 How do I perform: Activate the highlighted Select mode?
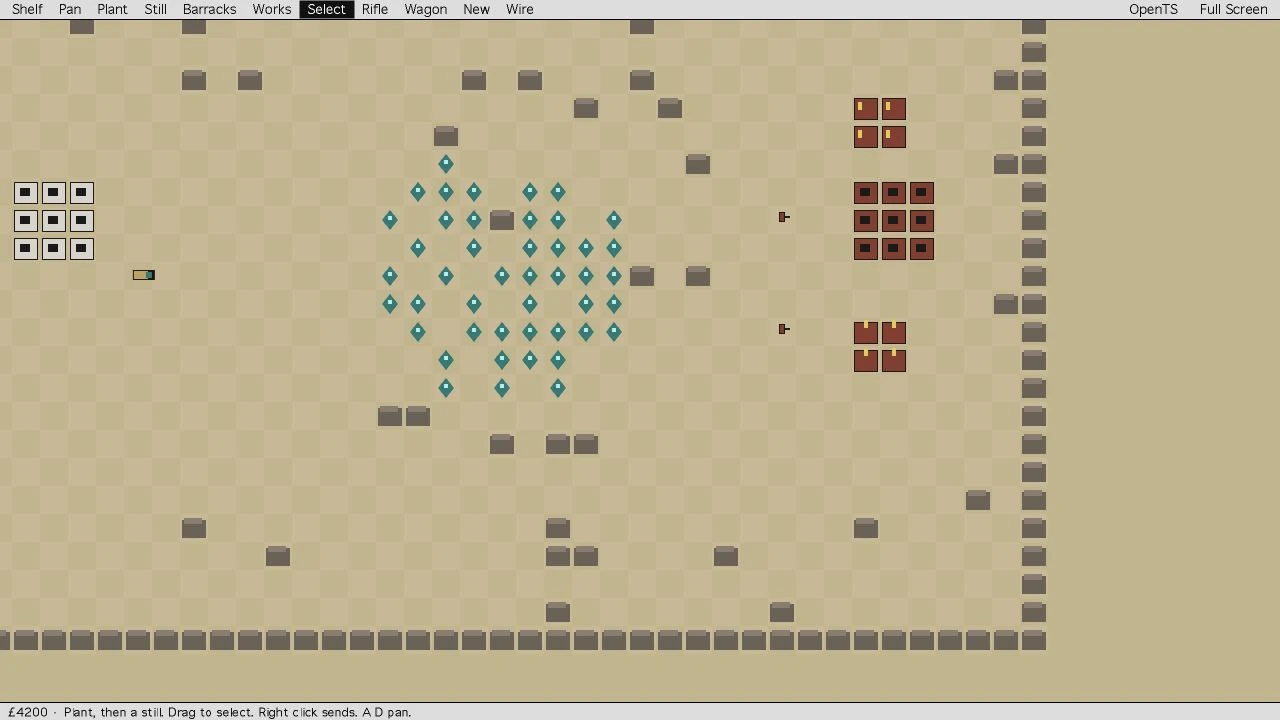[326, 9]
